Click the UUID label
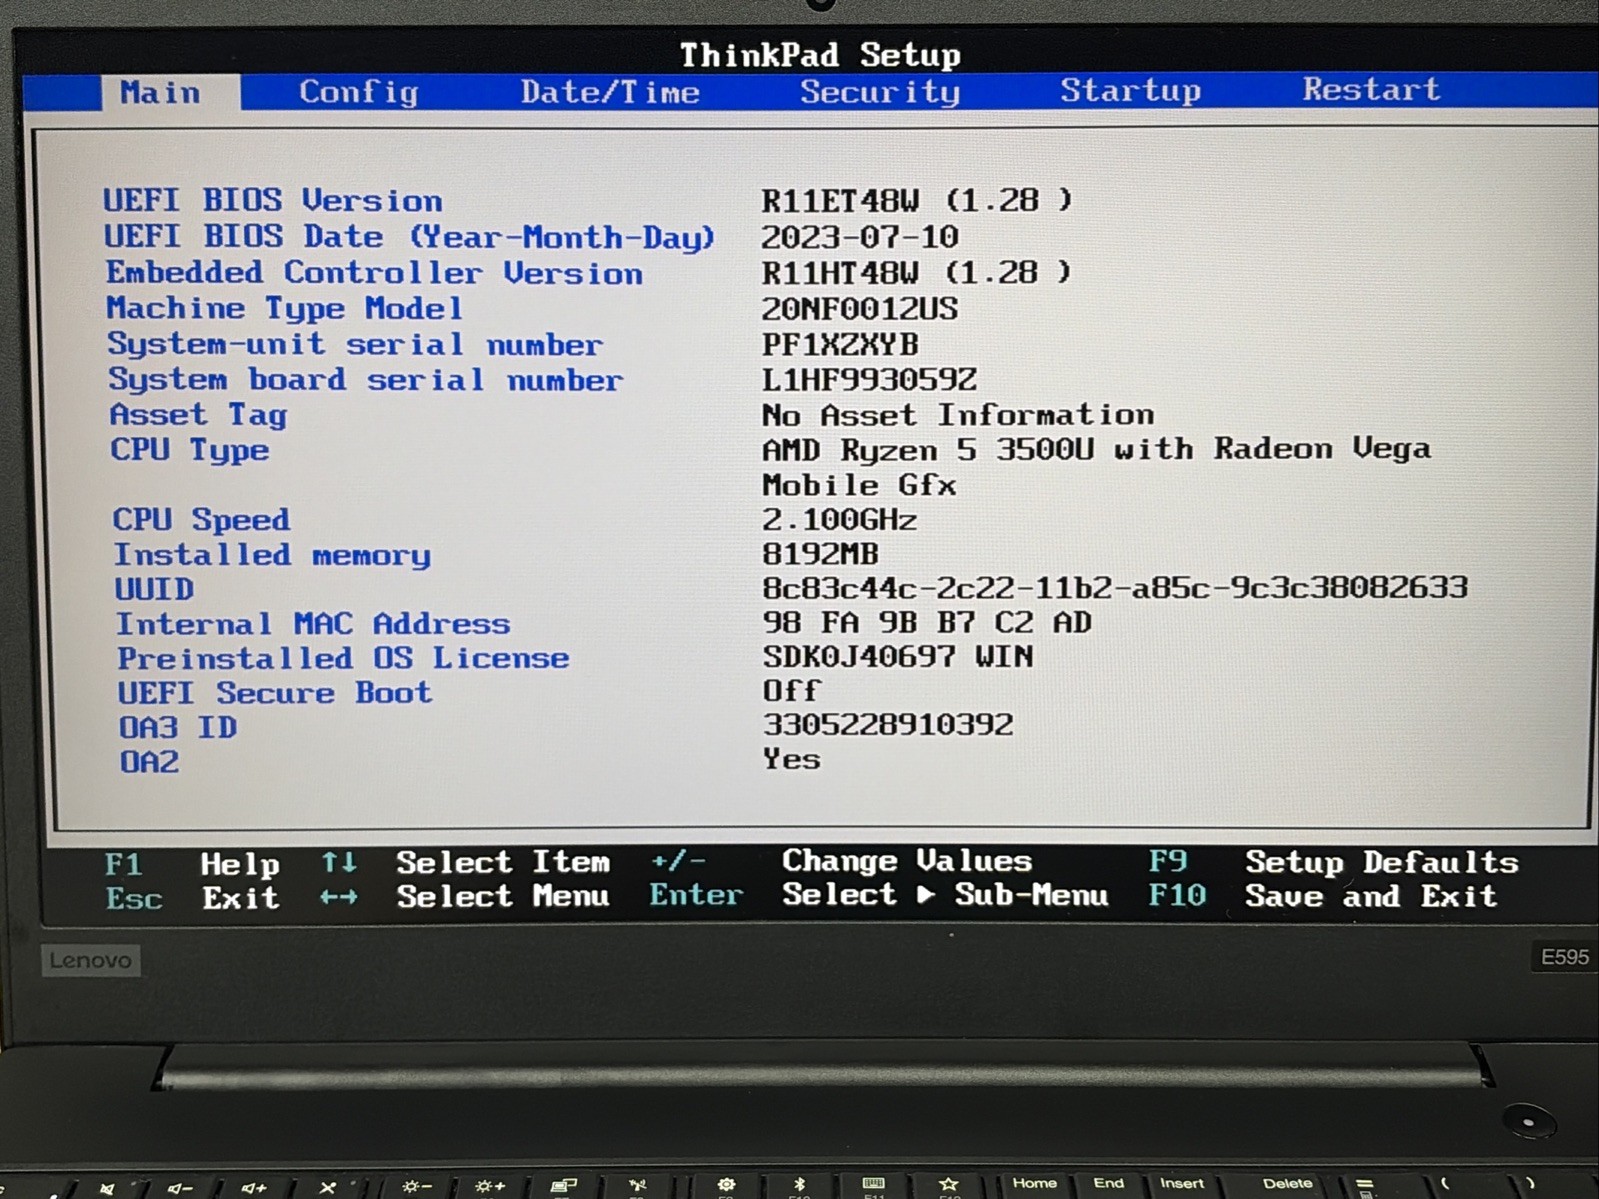 pos(154,589)
